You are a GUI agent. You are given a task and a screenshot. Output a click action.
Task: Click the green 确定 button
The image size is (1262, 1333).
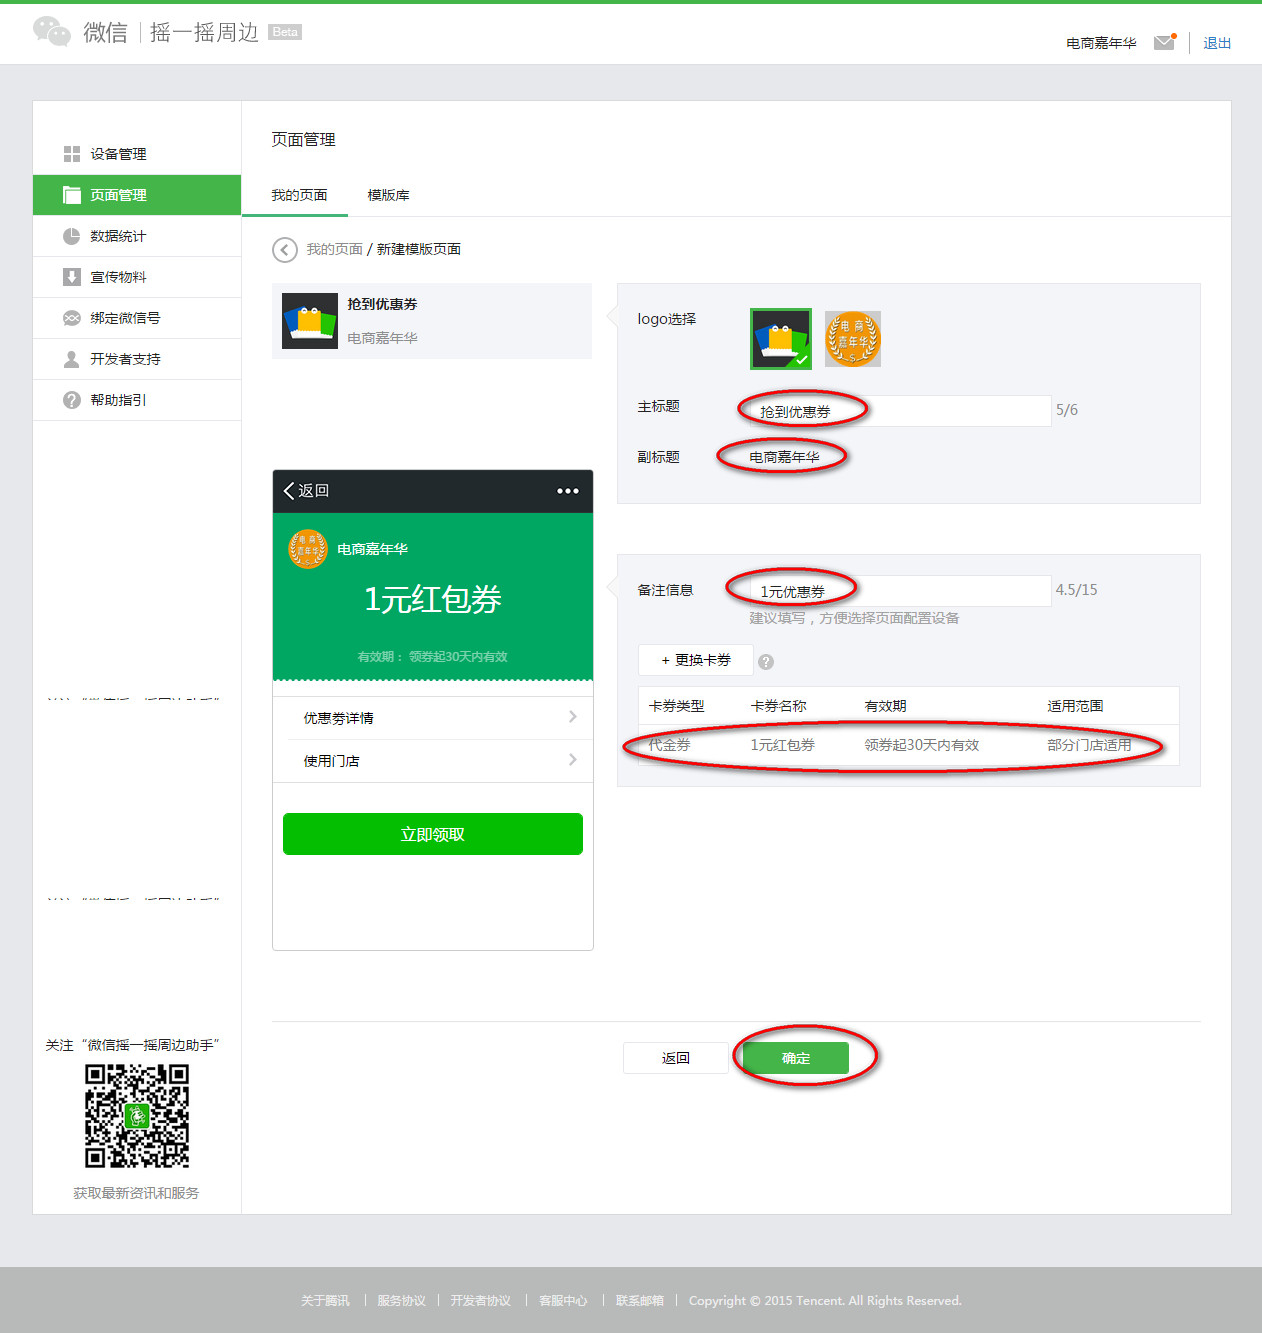tap(796, 1058)
